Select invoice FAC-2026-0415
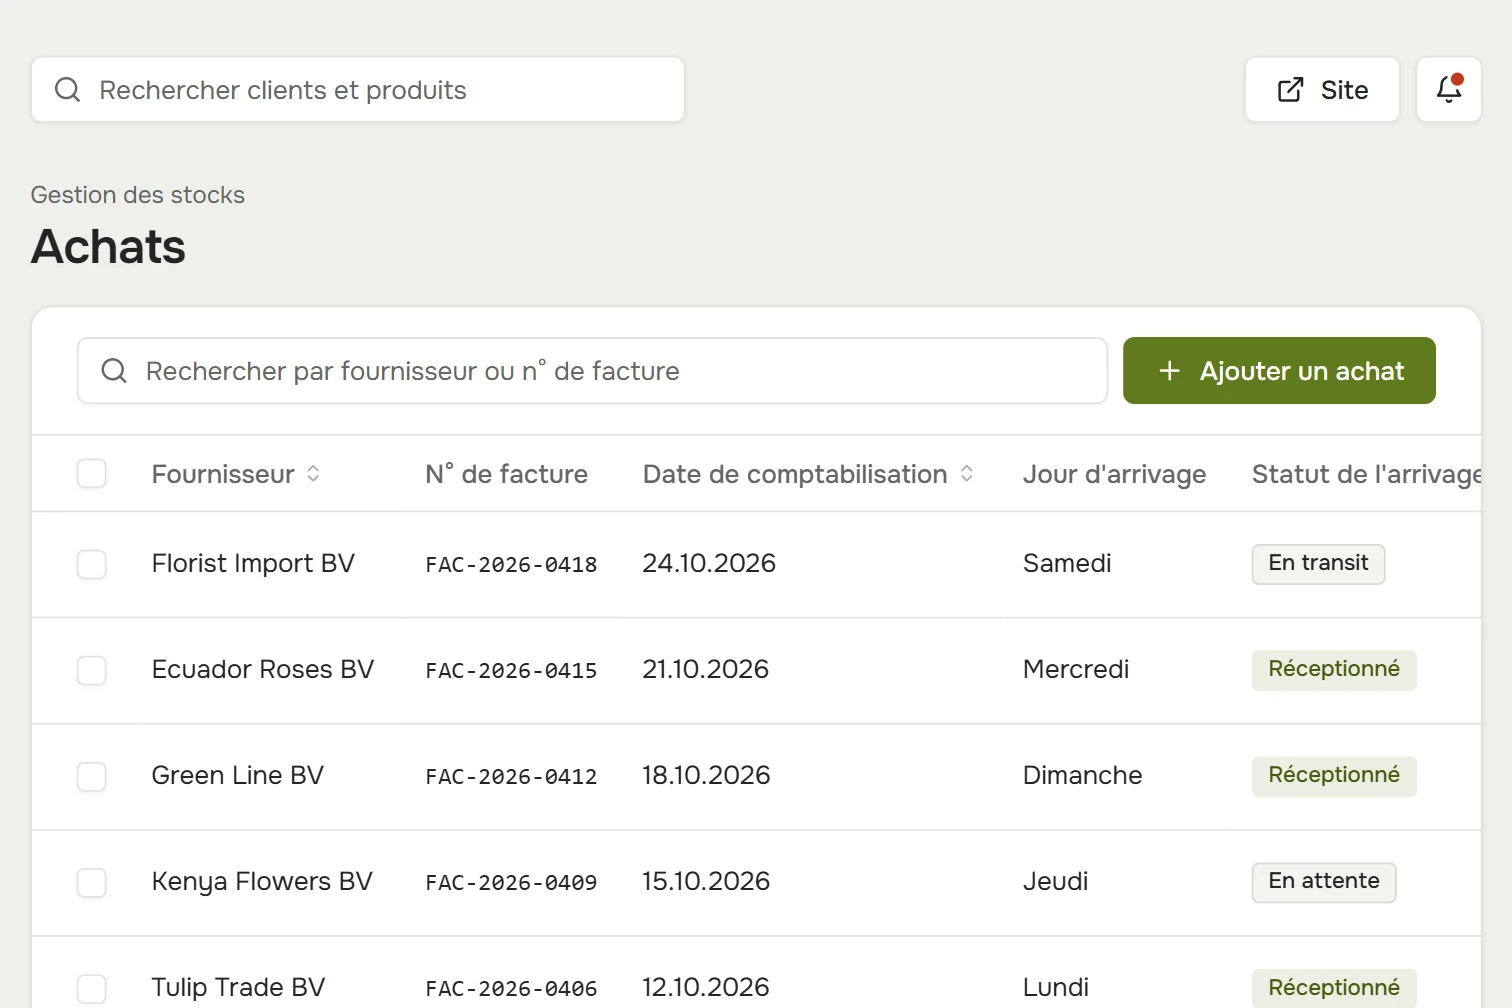1512x1008 pixels. coord(511,671)
